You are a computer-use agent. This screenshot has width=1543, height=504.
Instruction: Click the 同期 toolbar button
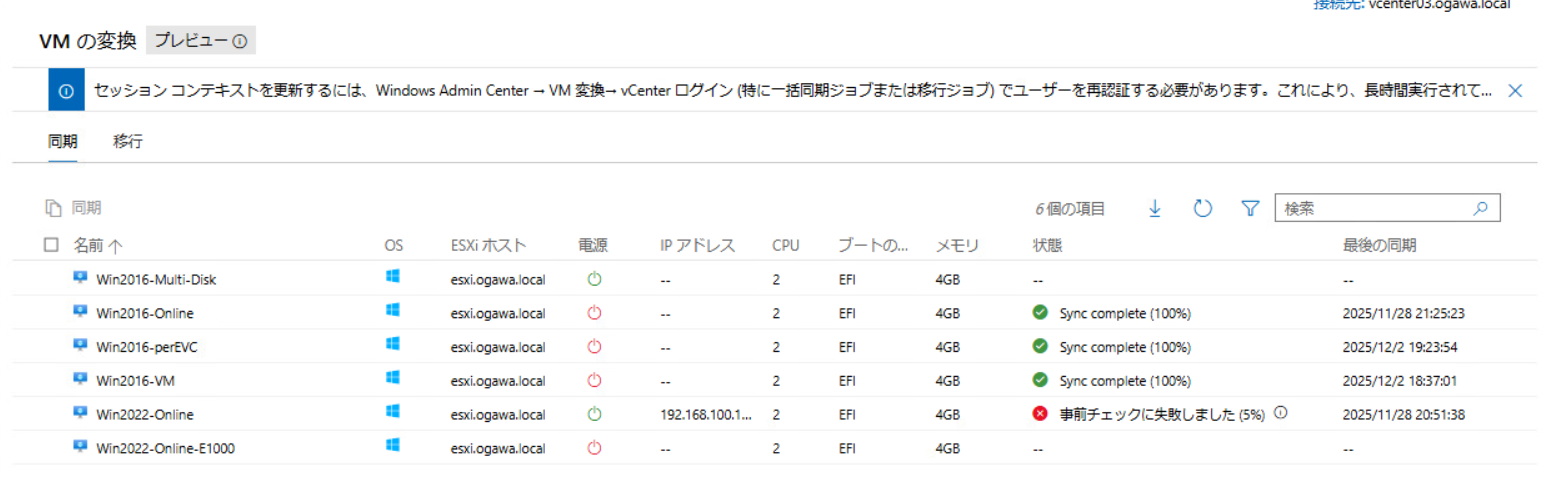point(74,208)
